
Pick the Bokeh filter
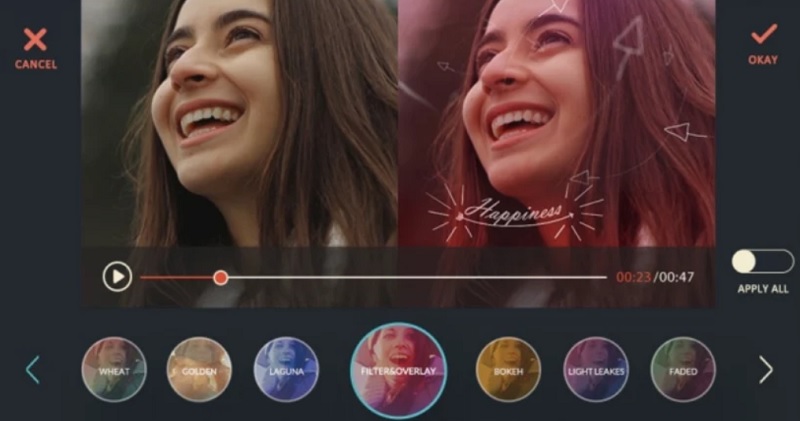tap(508, 370)
